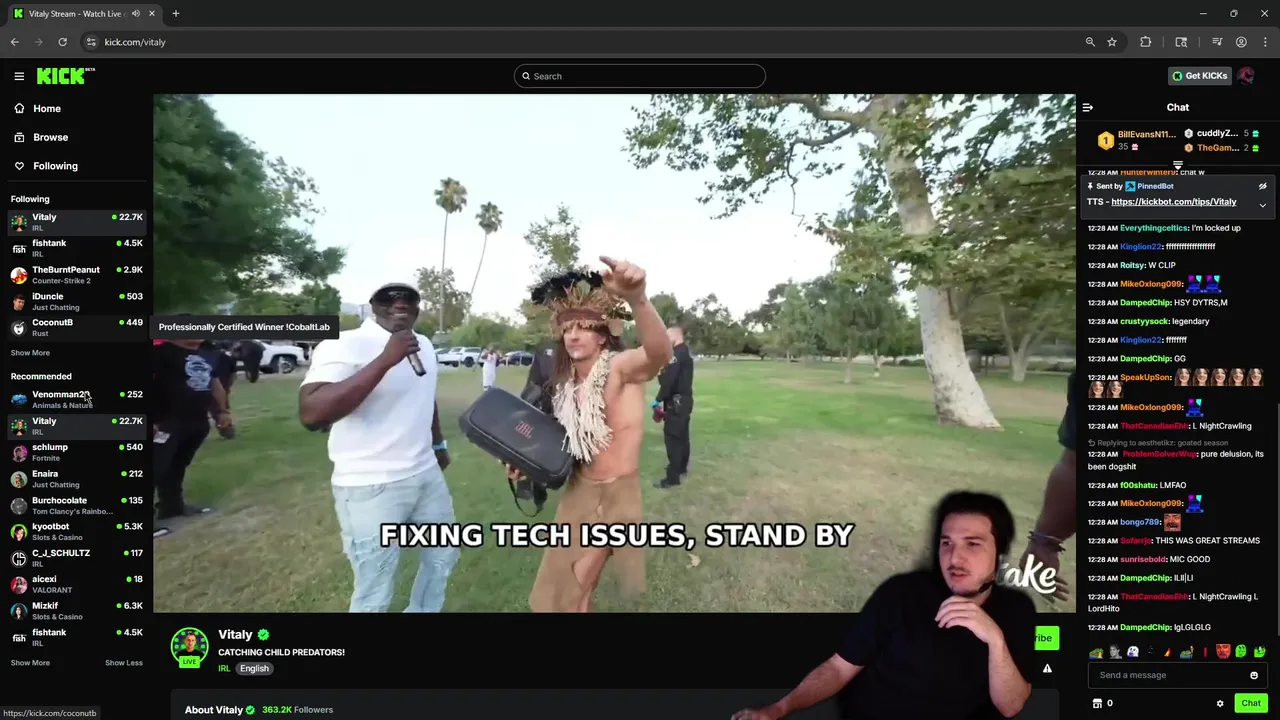
Task: Expand the gift leaderboard handle
Action: (x=1178, y=166)
